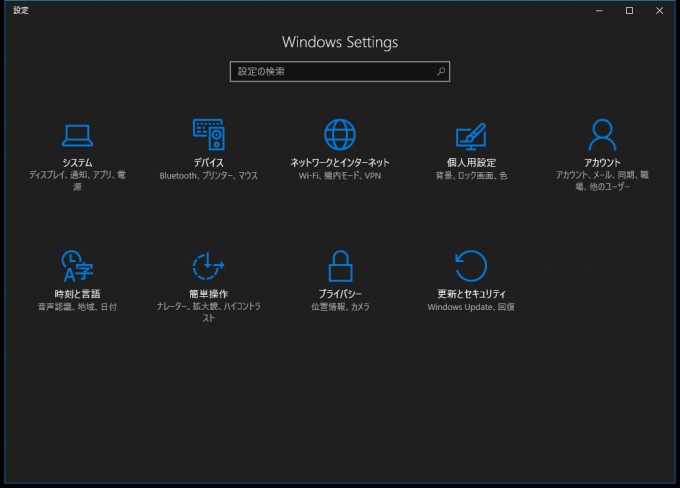Open the 更新とセキュリティ refresh icon
The height and width of the screenshot is (488, 680).
point(471,266)
